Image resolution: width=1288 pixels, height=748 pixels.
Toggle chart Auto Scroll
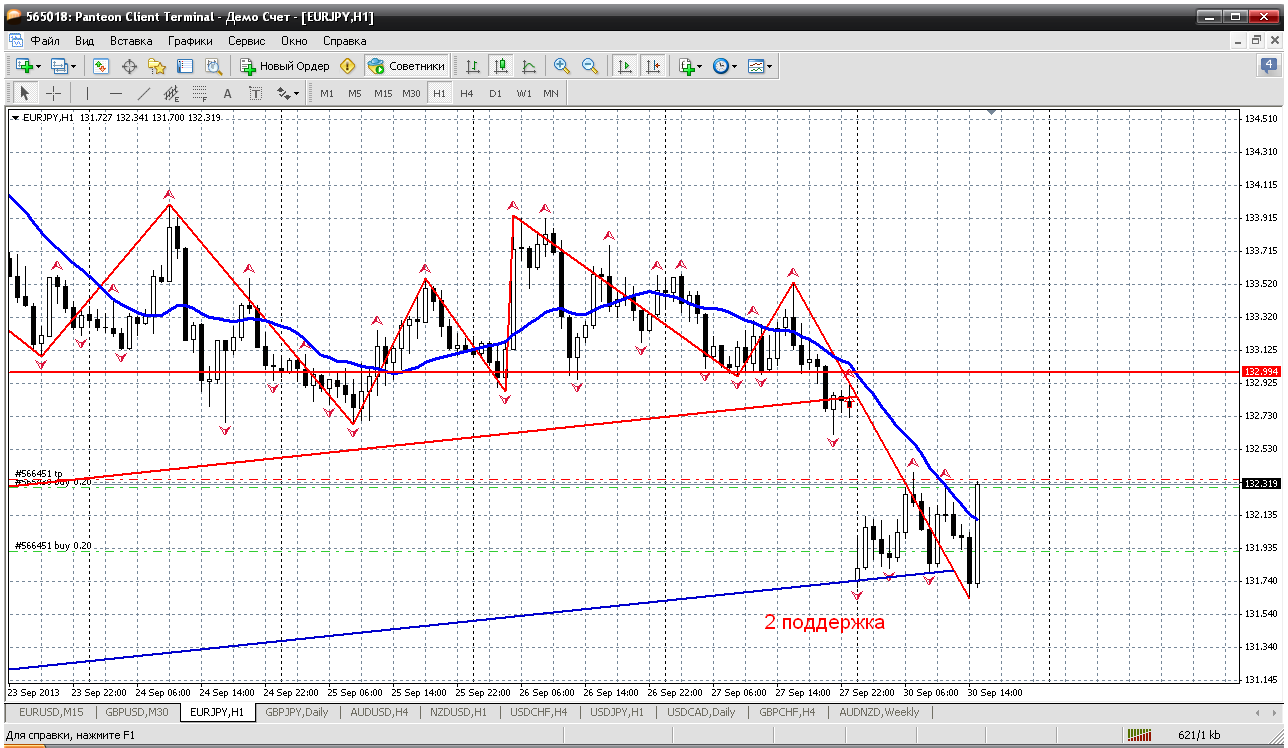(x=625, y=66)
